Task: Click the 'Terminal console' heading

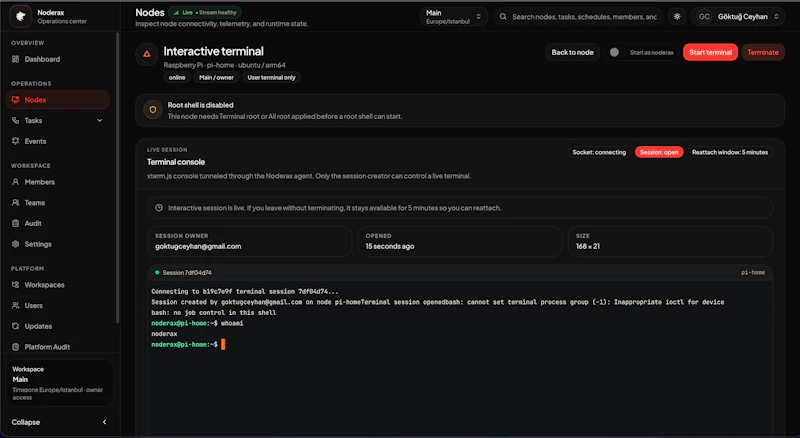Action: click(x=176, y=162)
